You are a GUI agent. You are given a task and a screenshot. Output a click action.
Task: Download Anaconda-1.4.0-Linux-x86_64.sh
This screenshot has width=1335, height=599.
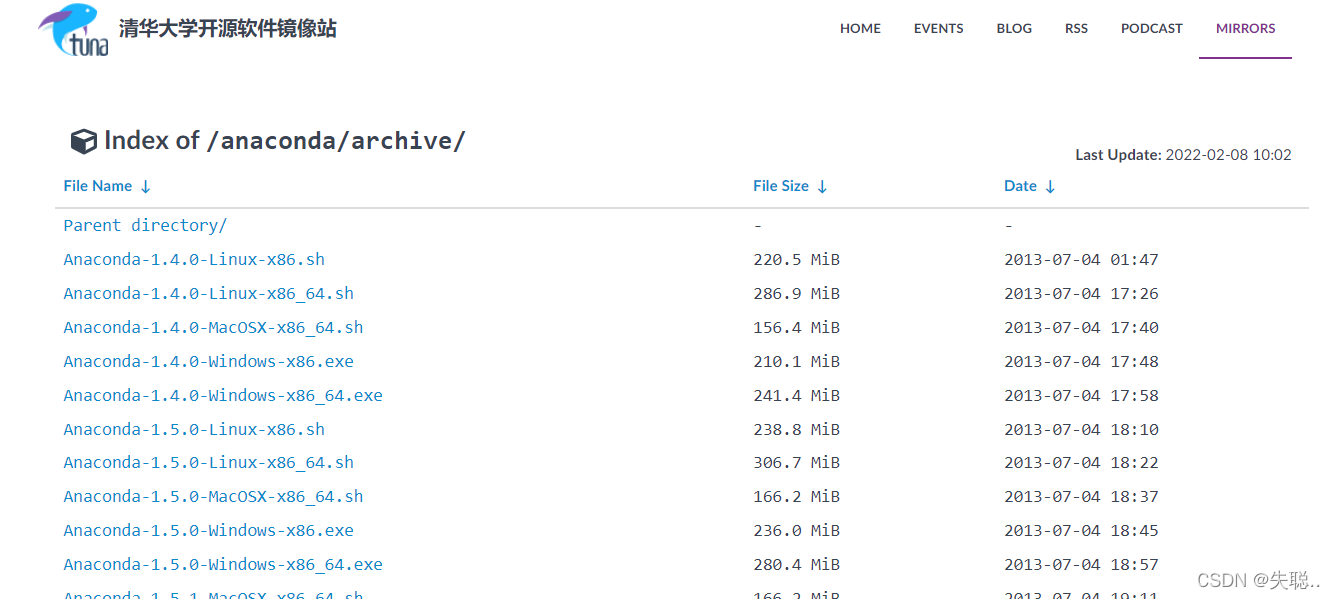pos(208,293)
